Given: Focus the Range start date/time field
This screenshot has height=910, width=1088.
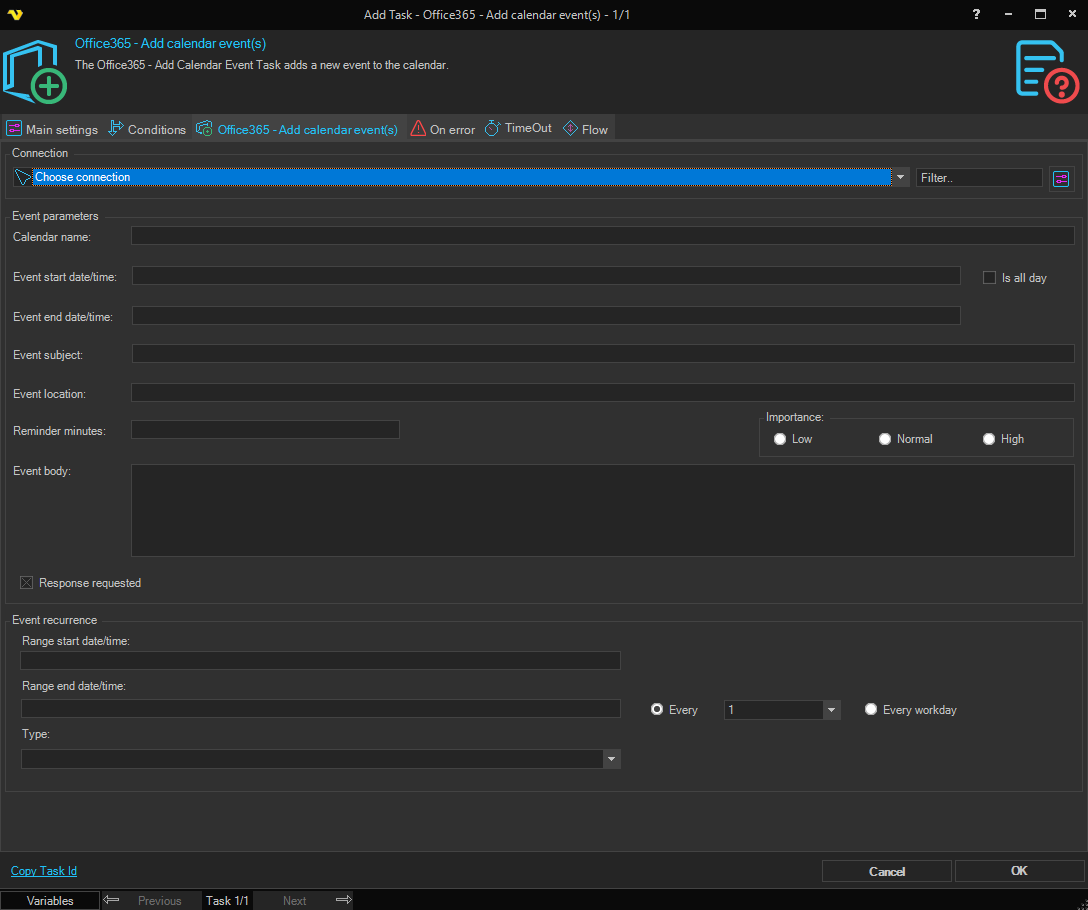Looking at the screenshot, I should [321, 660].
